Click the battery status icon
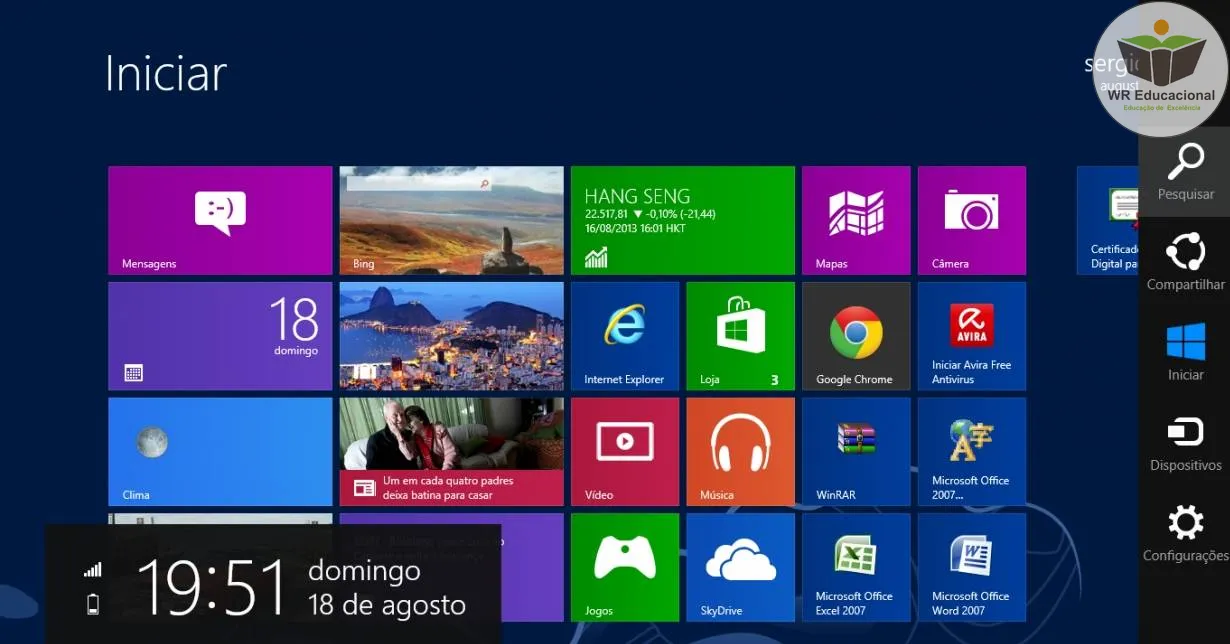Viewport: 1230px width, 644px height. click(x=93, y=604)
